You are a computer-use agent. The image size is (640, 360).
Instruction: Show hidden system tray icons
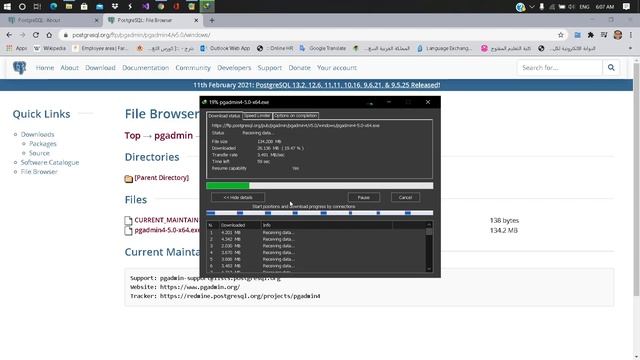(x=532, y=7)
